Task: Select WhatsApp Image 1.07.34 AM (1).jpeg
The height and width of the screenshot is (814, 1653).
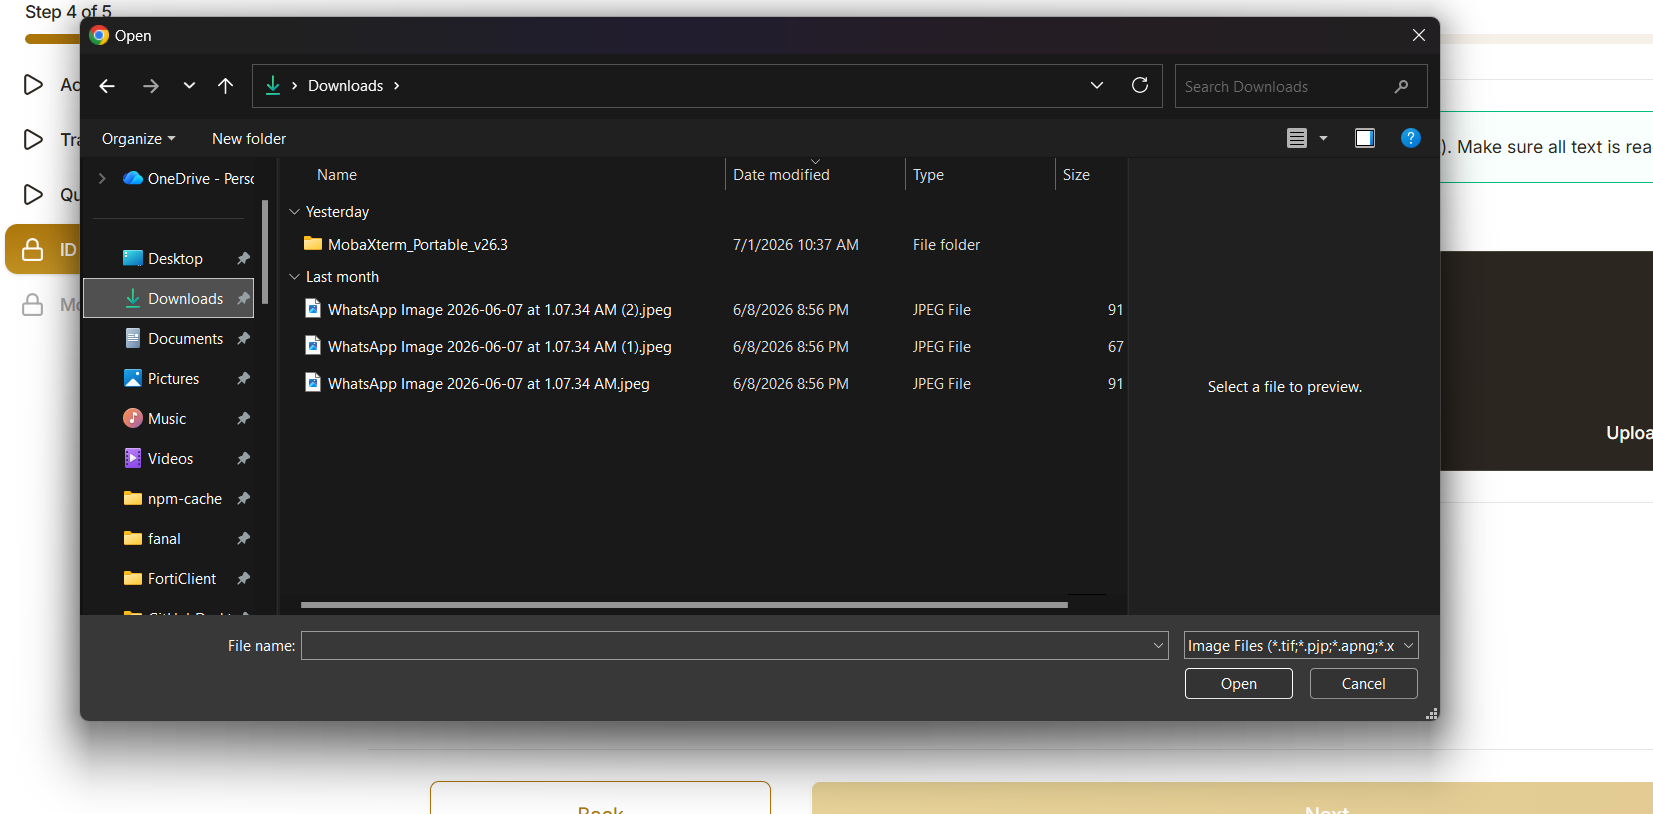Action: [500, 347]
